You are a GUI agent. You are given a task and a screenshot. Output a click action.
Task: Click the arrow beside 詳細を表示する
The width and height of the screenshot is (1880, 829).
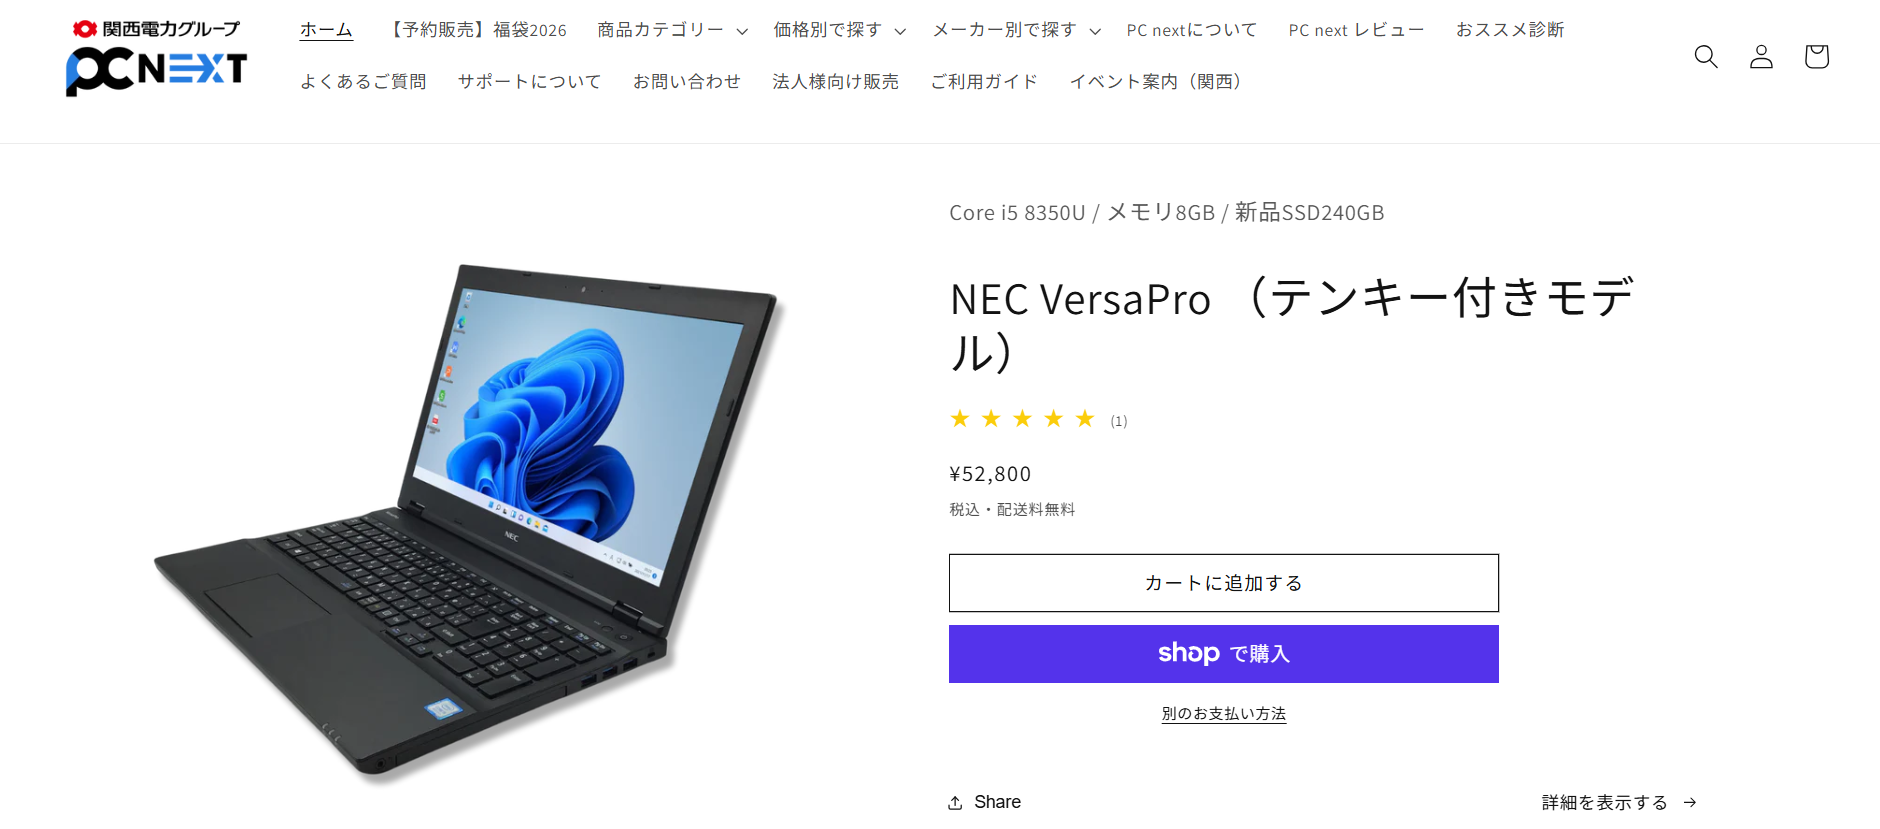coord(1690,802)
